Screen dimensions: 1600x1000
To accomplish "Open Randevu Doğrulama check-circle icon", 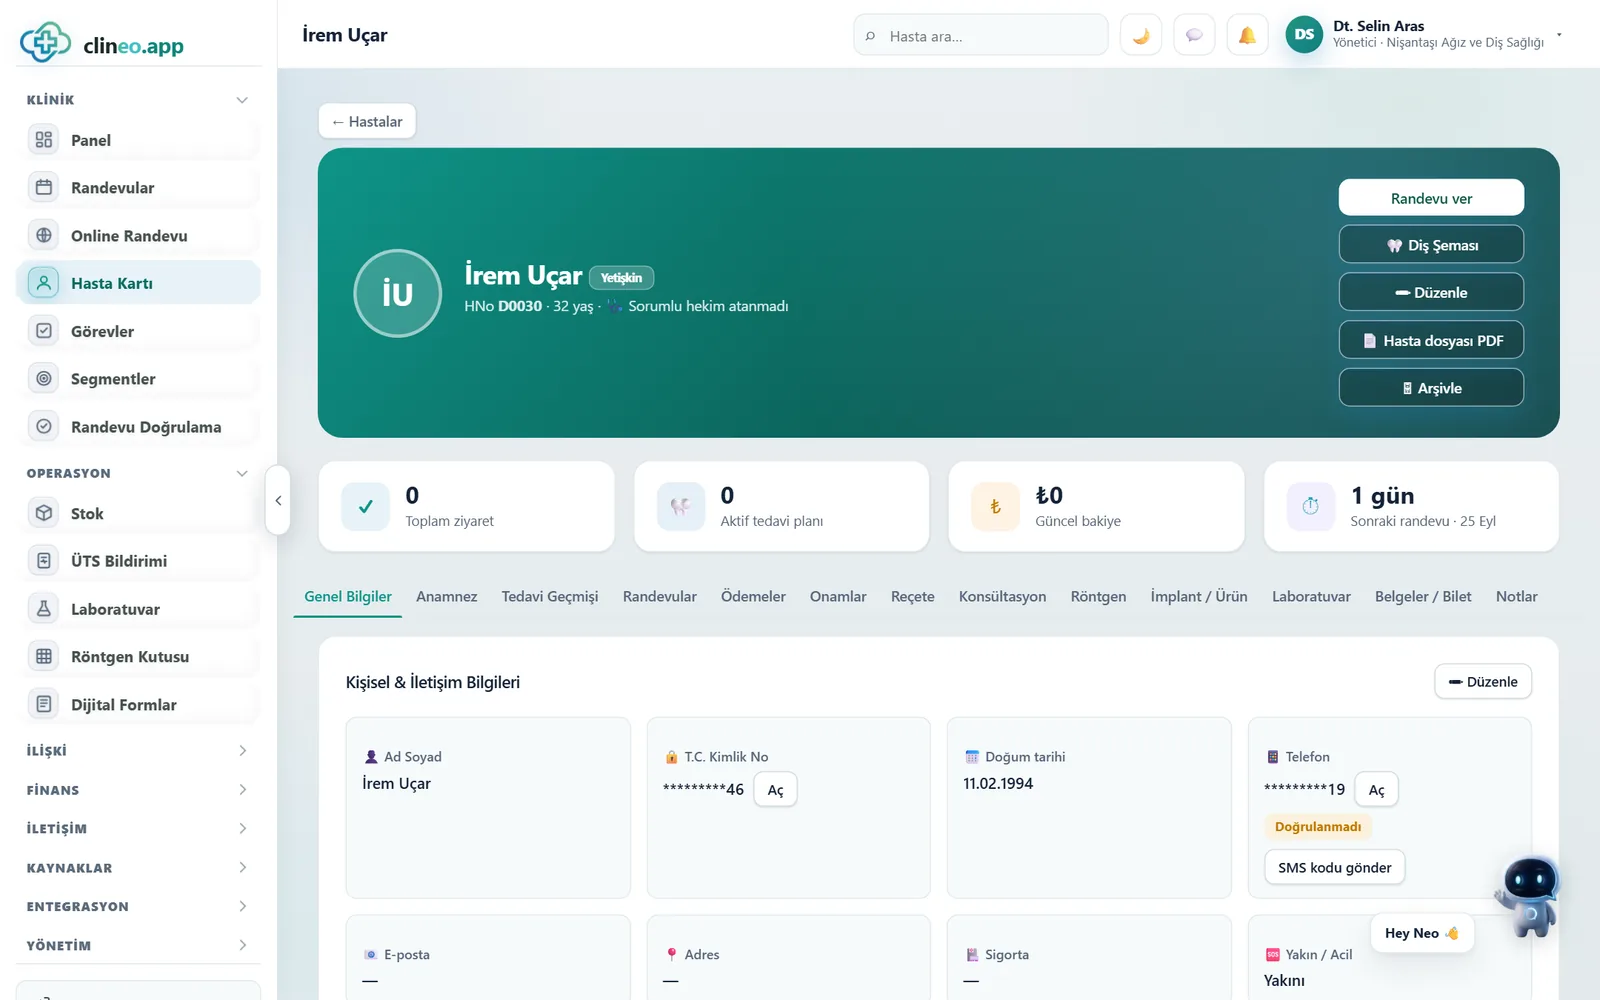I will tap(44, 427).
